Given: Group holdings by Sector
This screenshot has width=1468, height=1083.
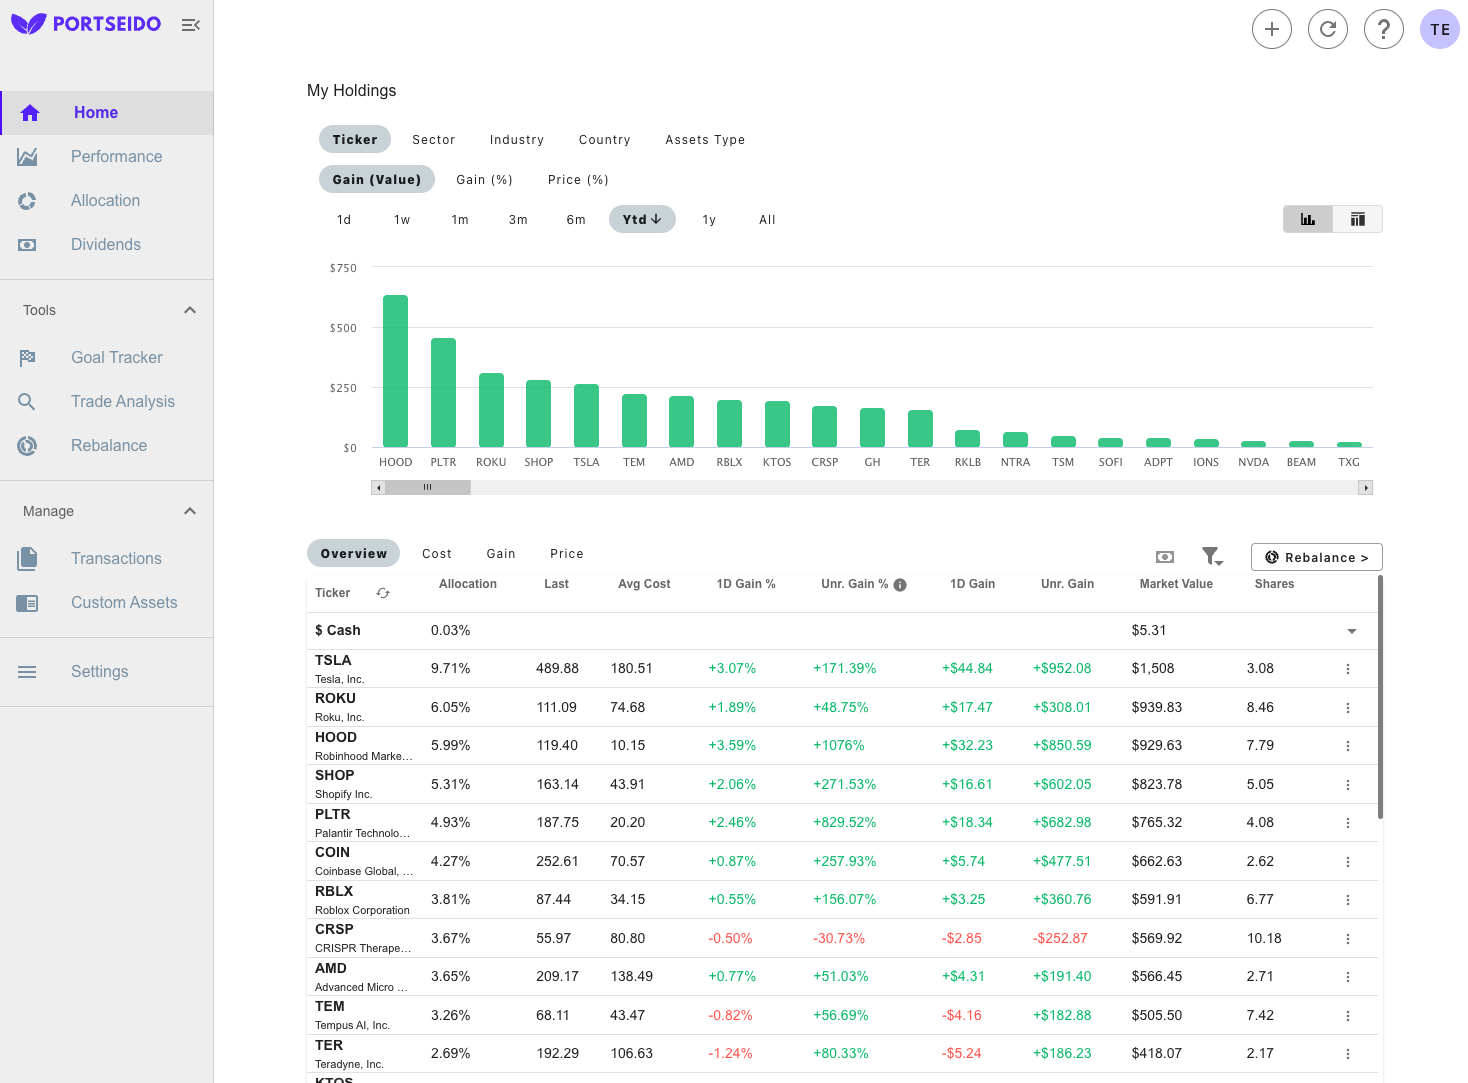Looking at the screenshot, I should pyautogui.click(x=433, y=139).
